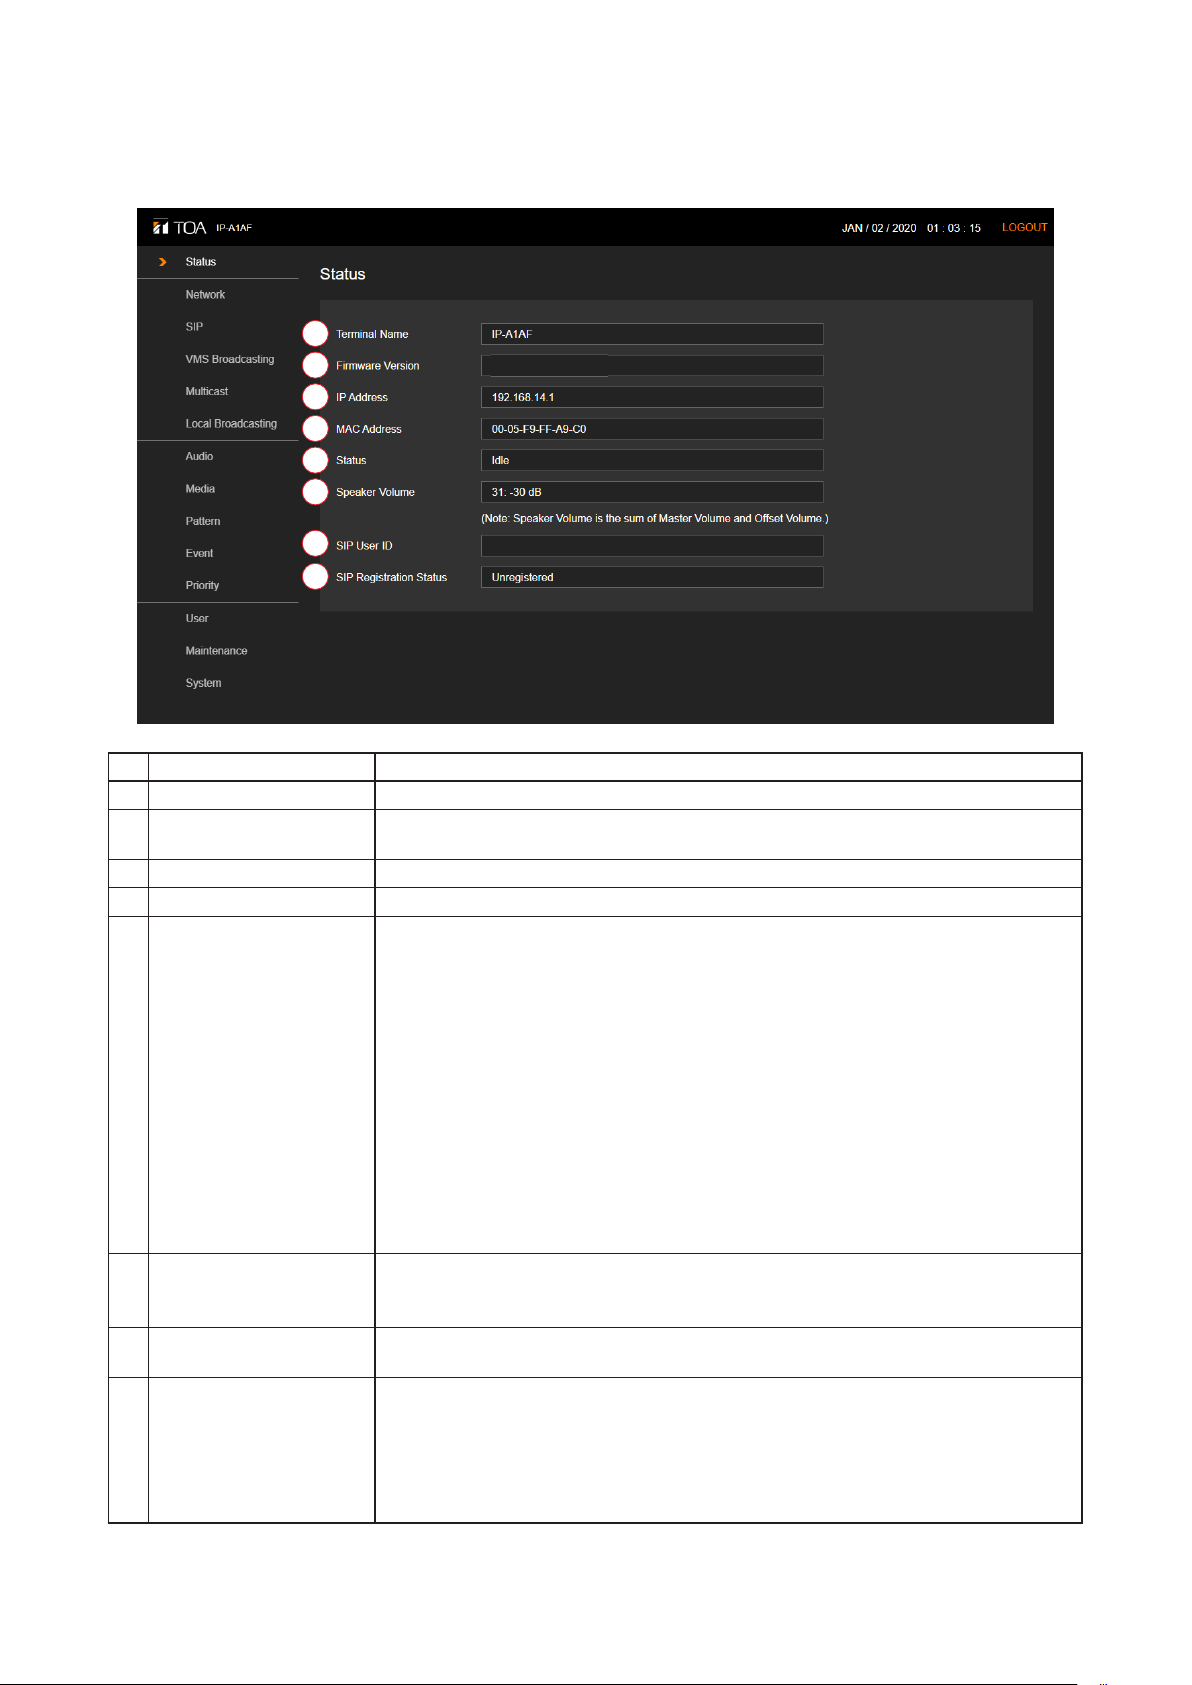The image size is (1192, 1685).
Task: Select the Event menu entry
Action: point(199,553)
